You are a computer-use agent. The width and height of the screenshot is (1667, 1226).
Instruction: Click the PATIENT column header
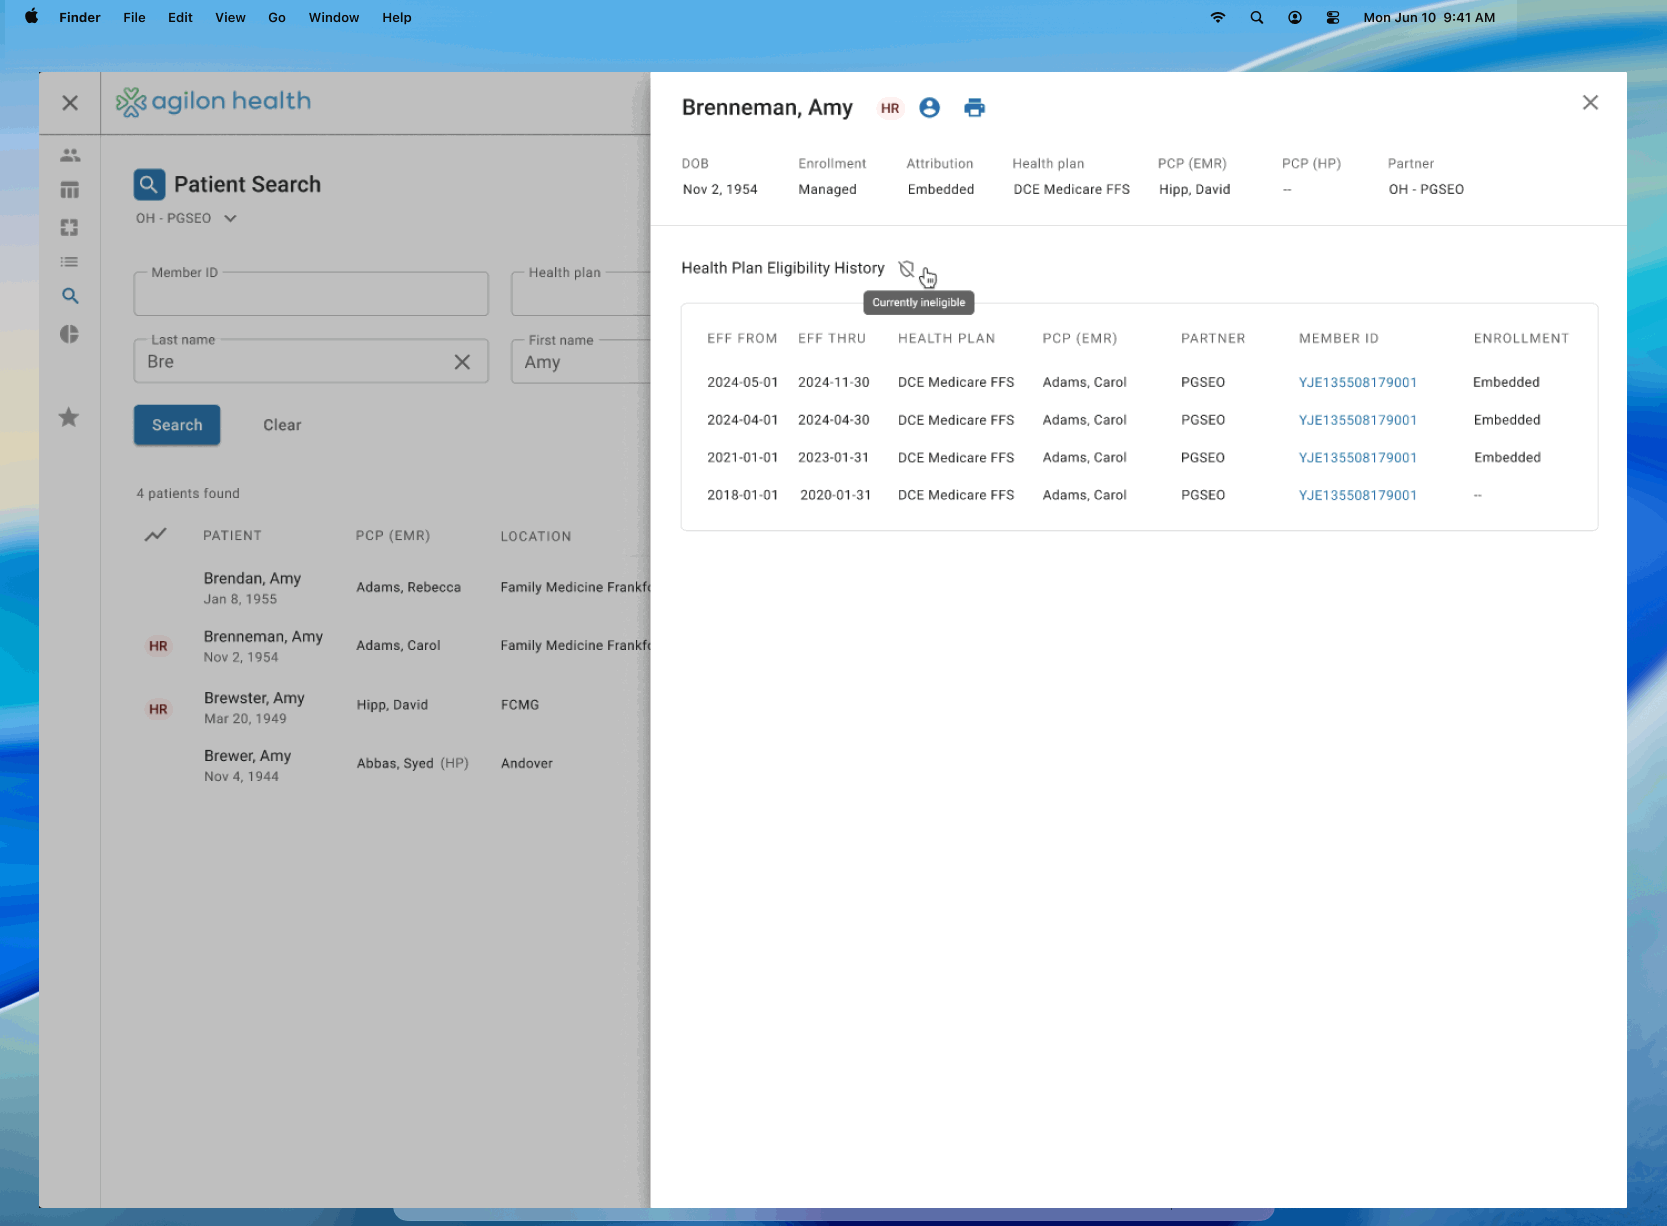click(x=232, y=535)
